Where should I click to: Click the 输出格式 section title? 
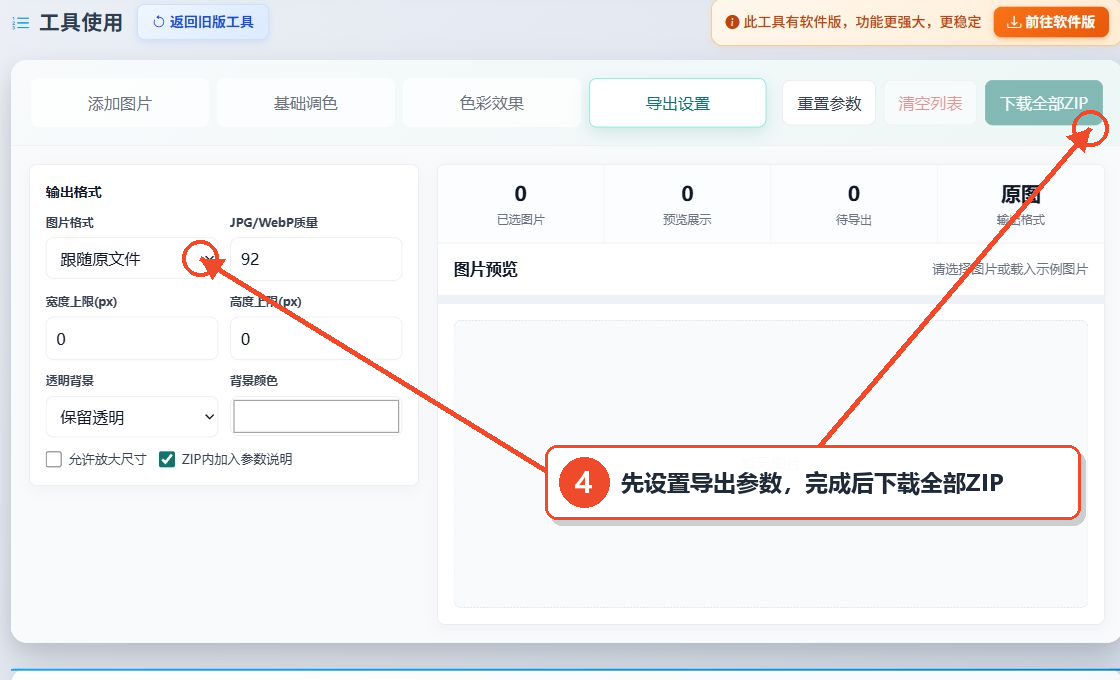tap(74, 192)
